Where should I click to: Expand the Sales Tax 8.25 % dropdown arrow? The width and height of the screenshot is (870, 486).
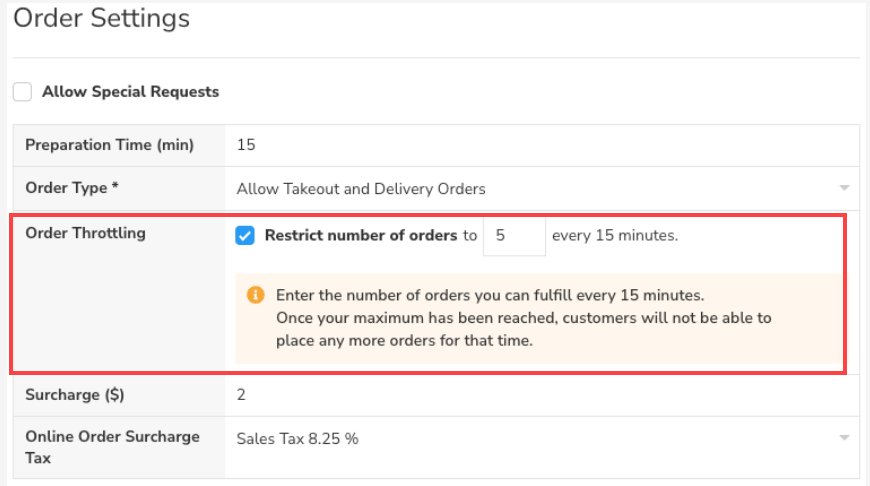844,438
